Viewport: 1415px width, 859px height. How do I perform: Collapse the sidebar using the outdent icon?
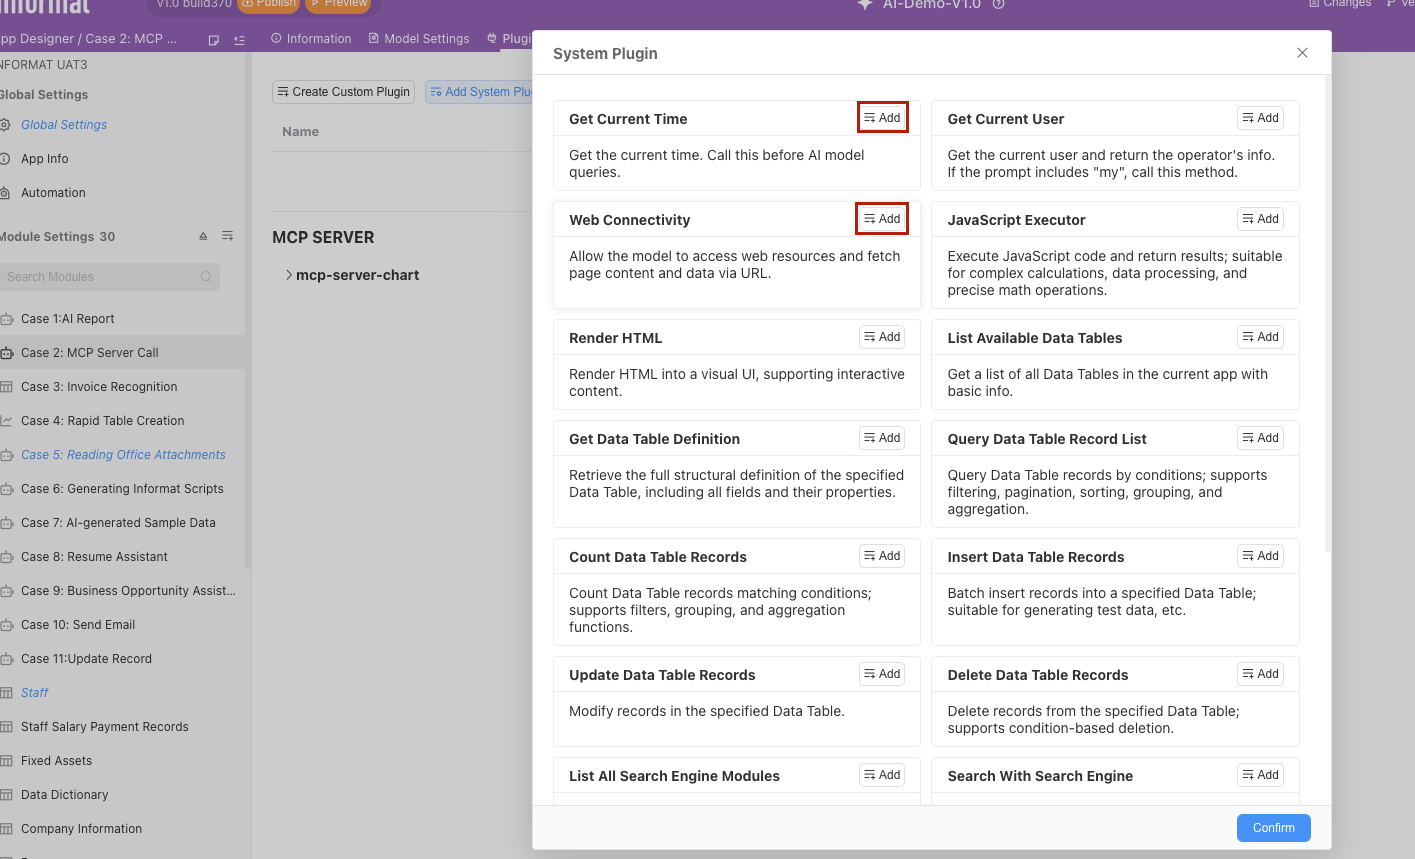pos(239,40)
